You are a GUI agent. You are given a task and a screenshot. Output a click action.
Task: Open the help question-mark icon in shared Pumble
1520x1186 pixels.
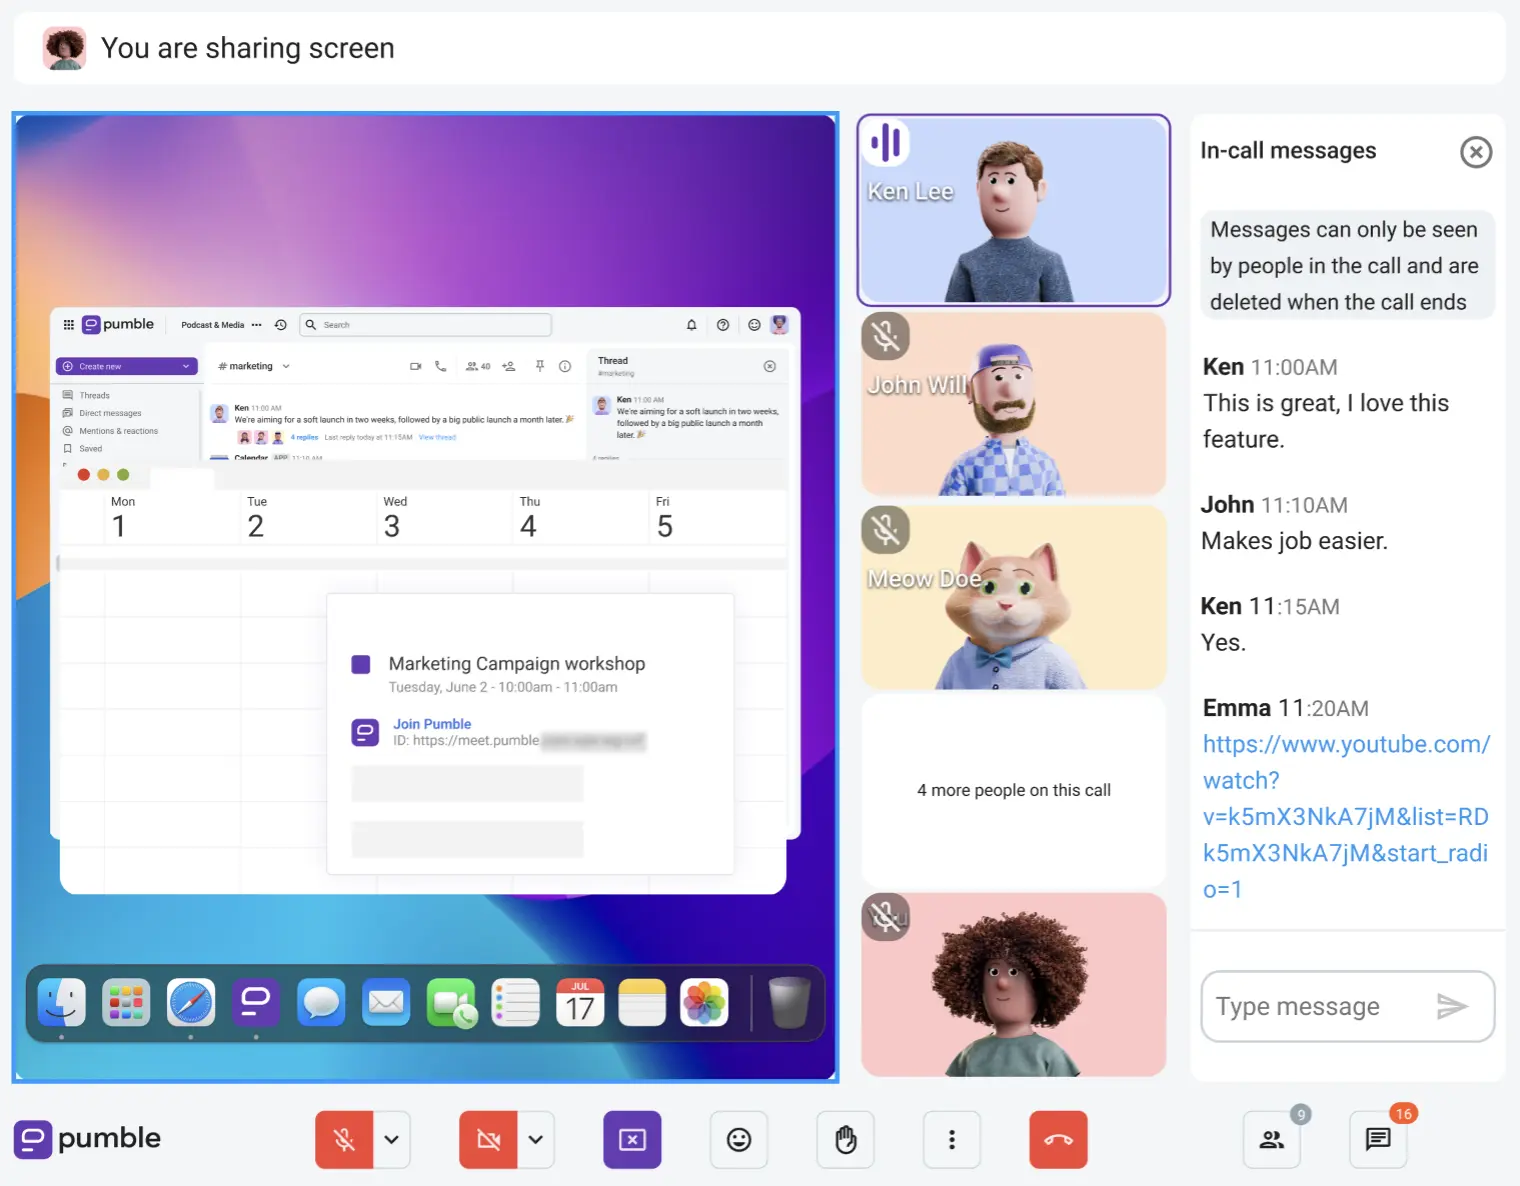coord(723,325)
